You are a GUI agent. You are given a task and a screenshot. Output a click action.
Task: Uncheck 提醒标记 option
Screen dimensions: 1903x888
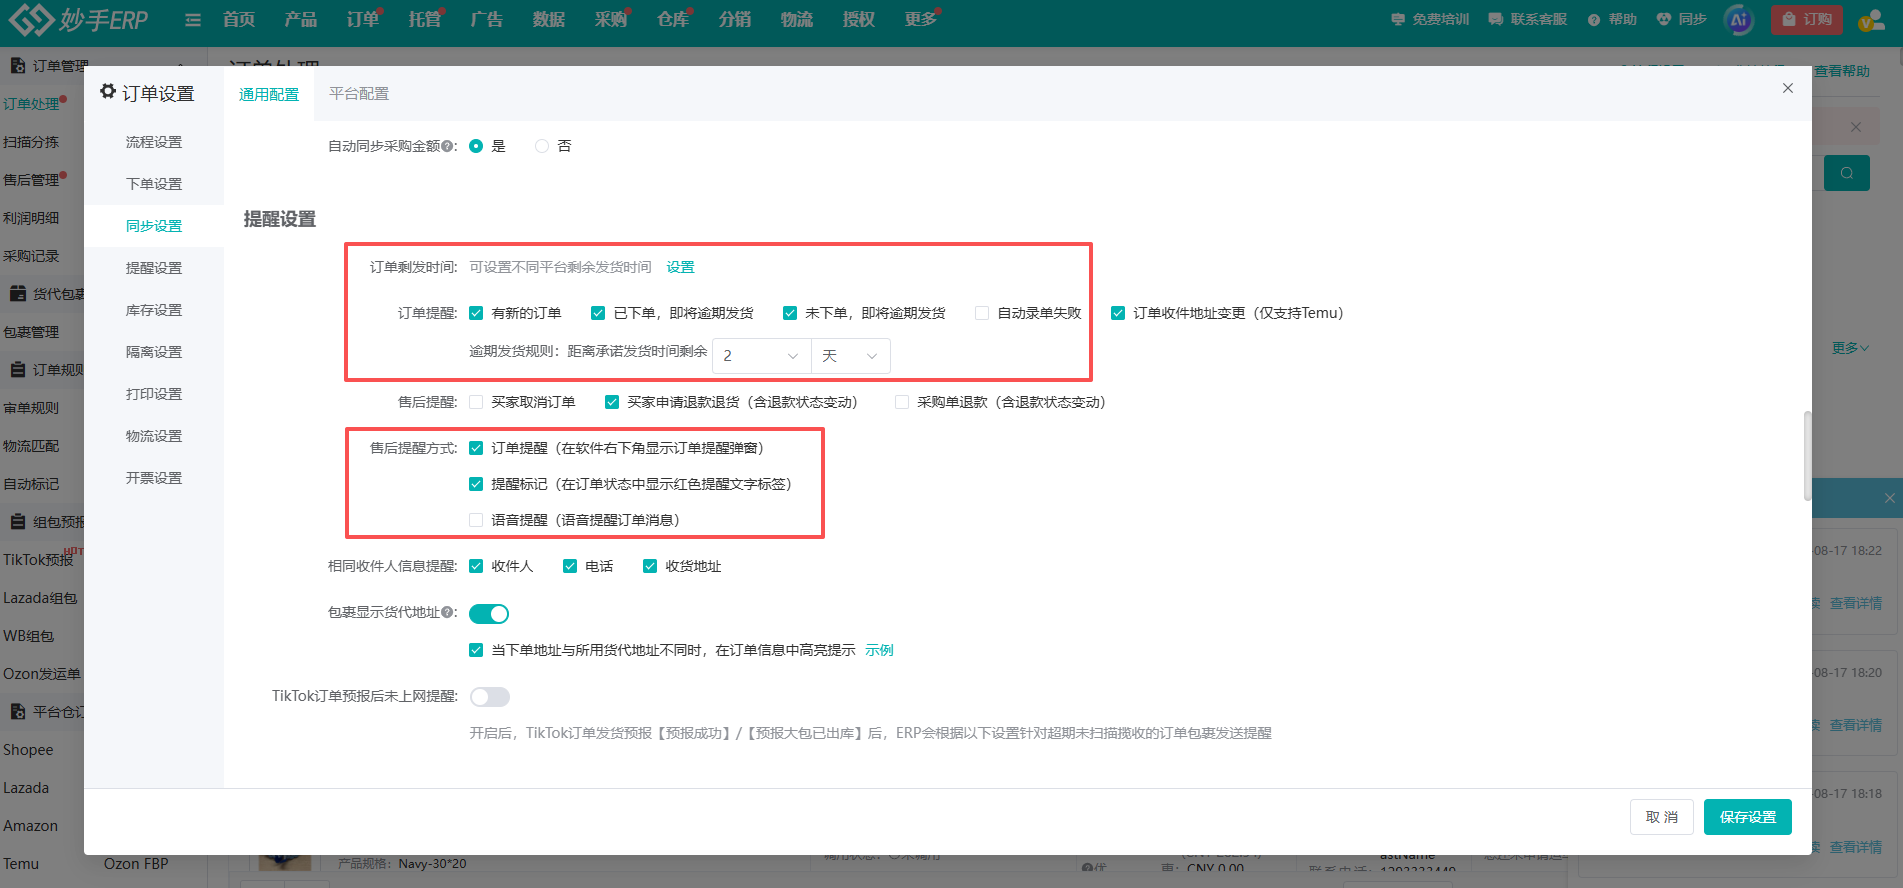476,484
